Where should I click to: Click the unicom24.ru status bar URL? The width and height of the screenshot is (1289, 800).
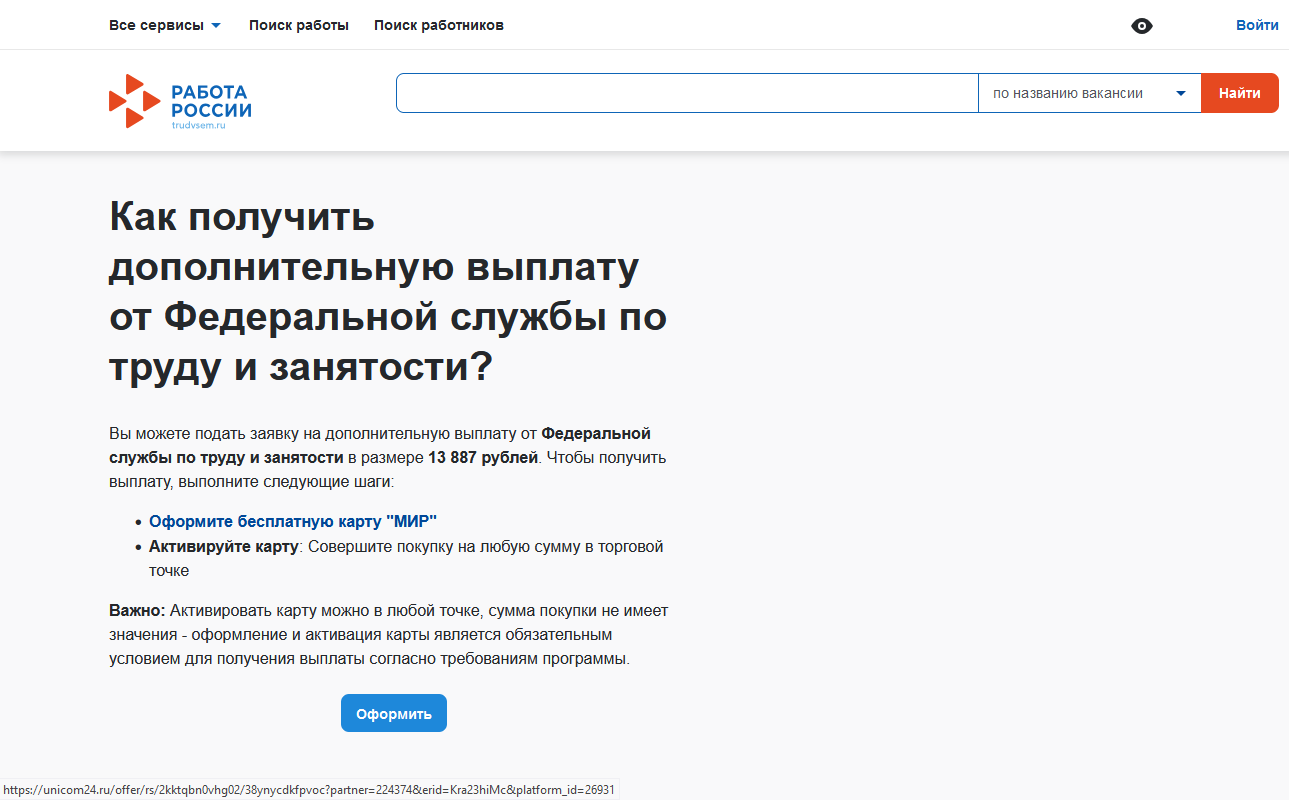pos(309,790)
